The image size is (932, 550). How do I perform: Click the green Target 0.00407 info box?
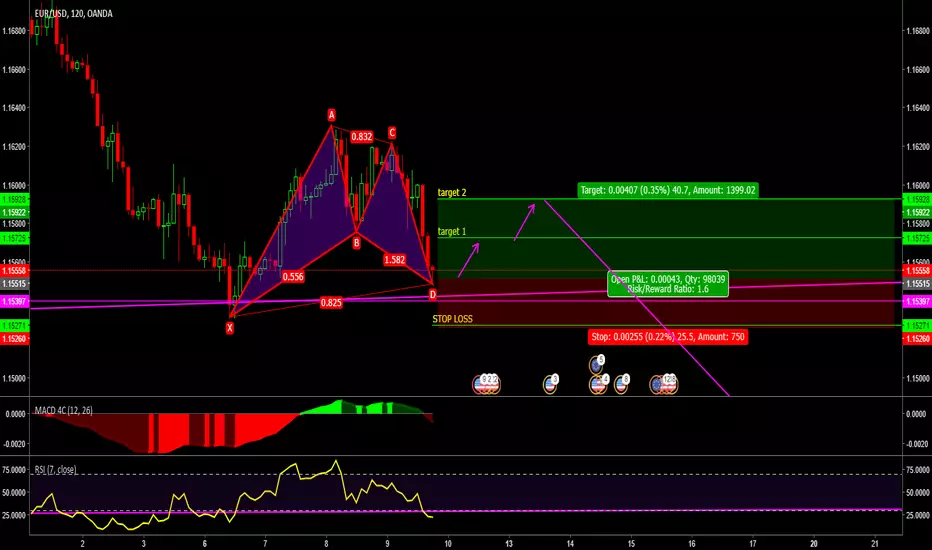click(668, 190)
